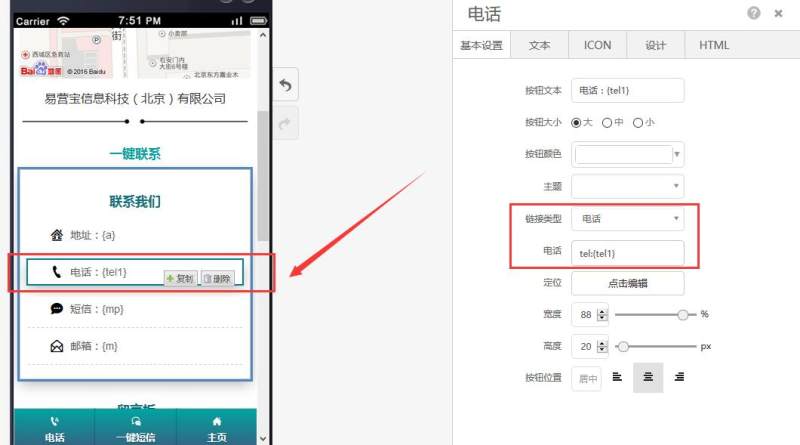Viewport: 800px width, 445px height.
Task: Click the undo arrow button
Action: pyautogui.click(x=285, y=85)
